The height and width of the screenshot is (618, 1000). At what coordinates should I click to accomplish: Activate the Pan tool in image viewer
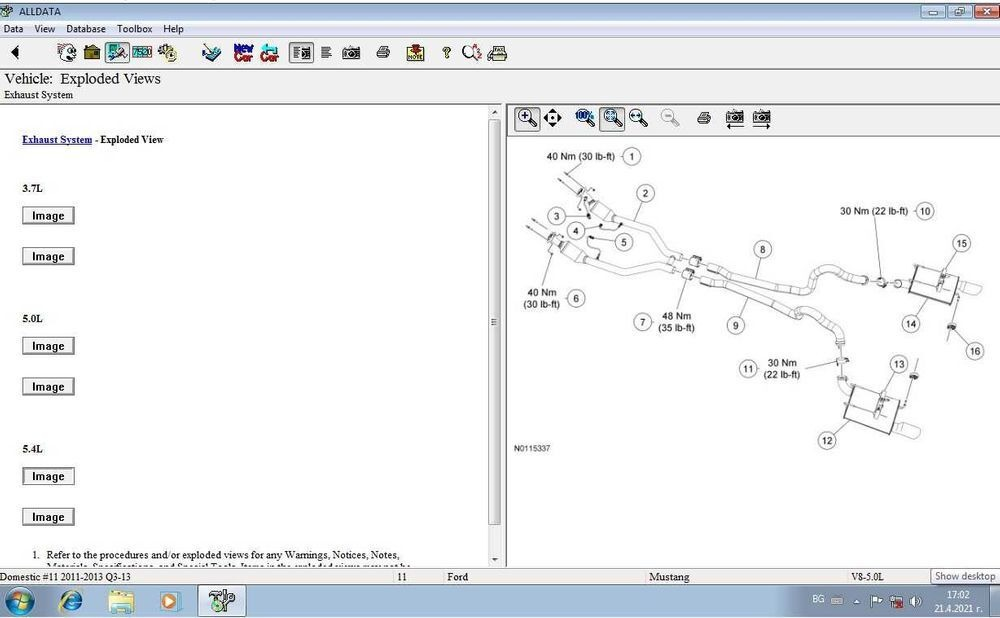pos(553,118)
